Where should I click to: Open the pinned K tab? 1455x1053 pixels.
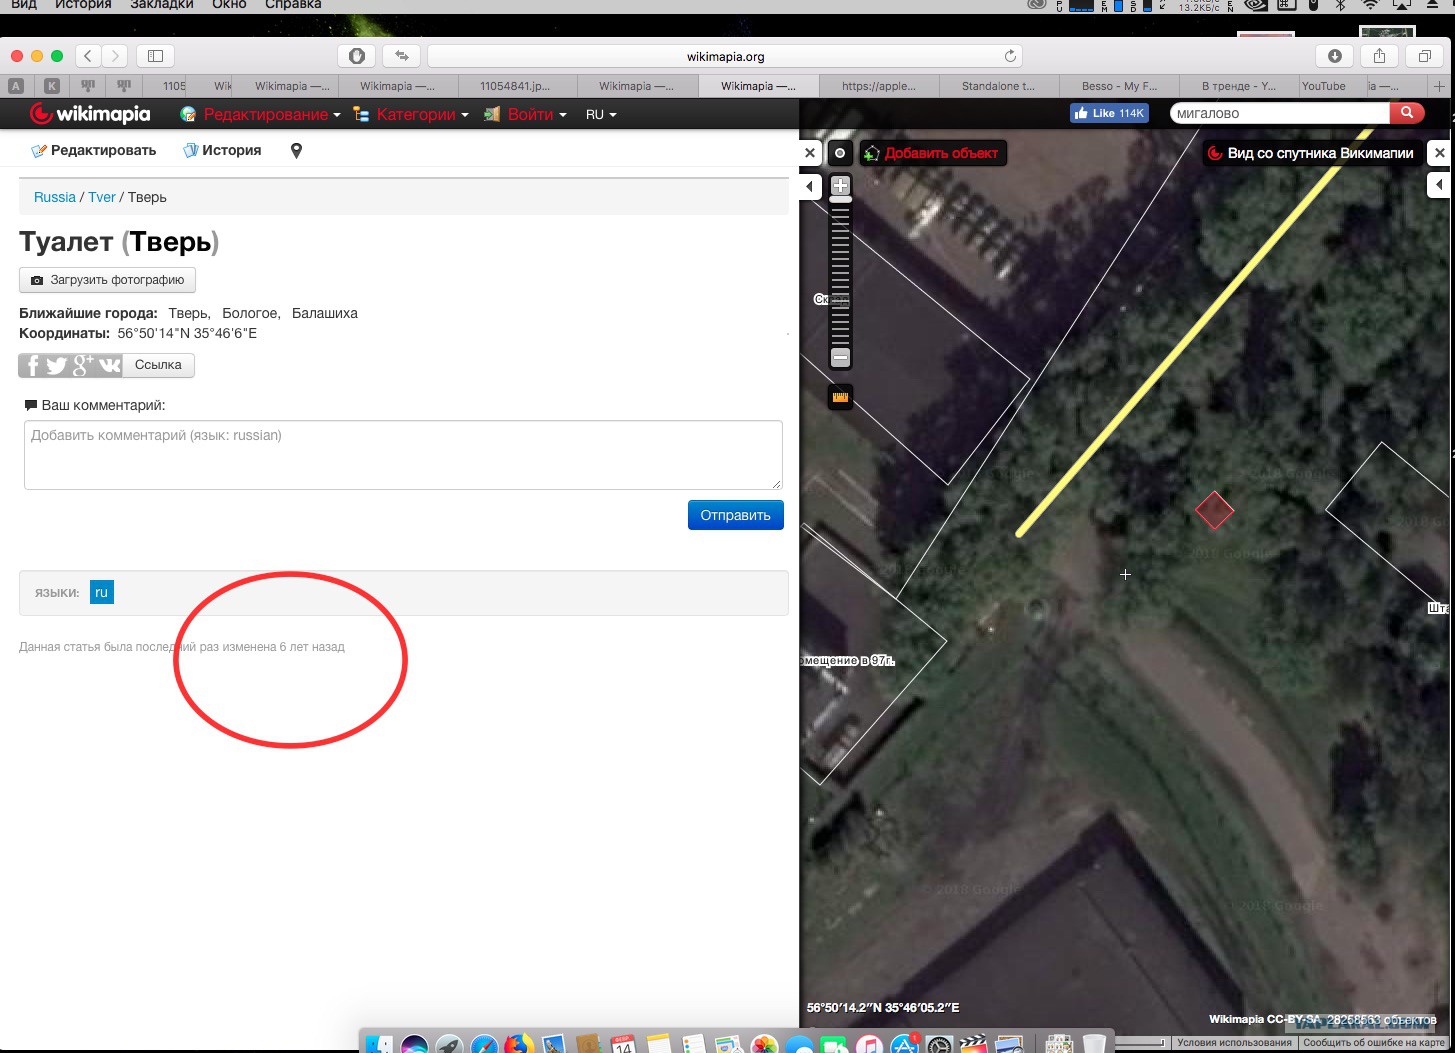click(52, 86)
